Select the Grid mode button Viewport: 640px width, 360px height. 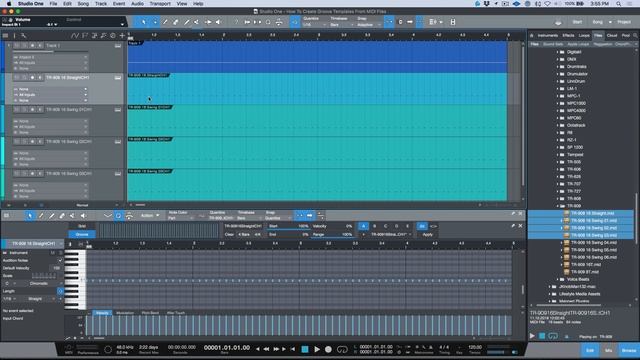point(82,226)
